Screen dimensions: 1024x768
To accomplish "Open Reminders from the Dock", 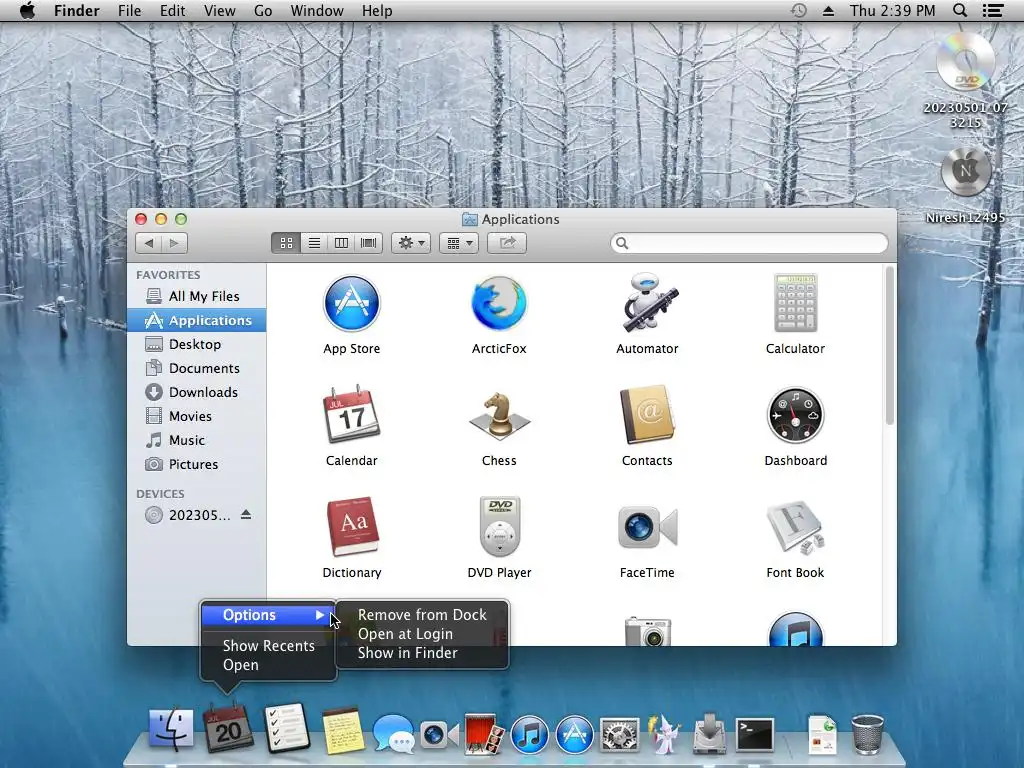I will click(286, 729).
